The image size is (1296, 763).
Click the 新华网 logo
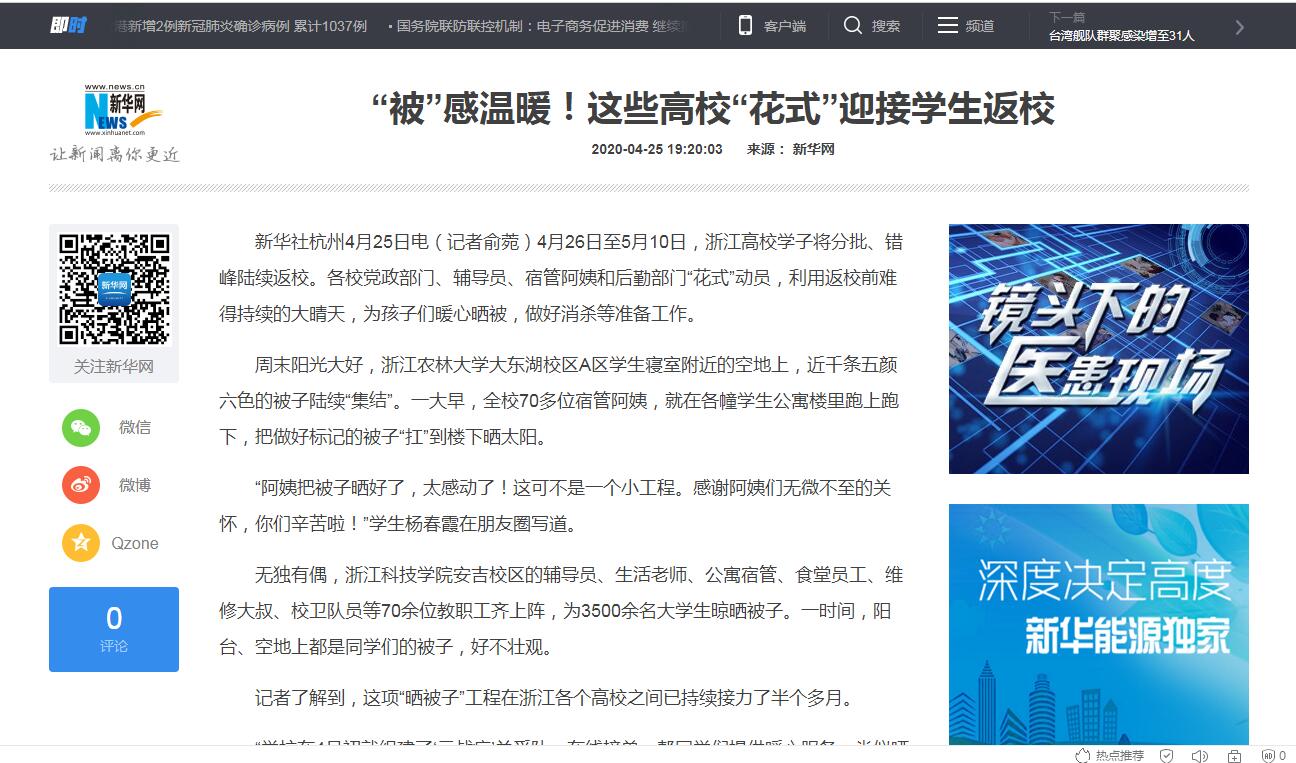tap(122, 108)
